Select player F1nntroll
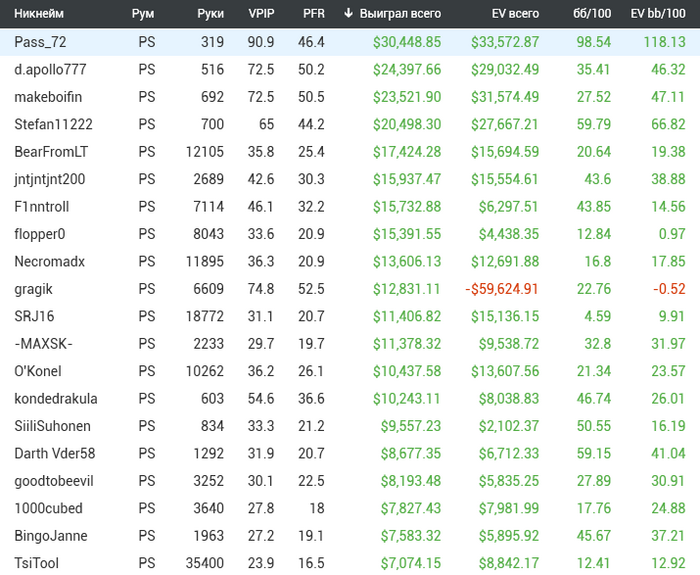700x575 pixels. click(x=42, y=207)
